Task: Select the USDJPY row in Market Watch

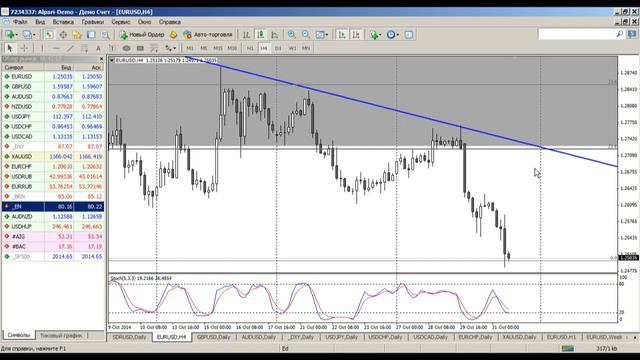Action: pyautogui.click(x=53, y=116)
